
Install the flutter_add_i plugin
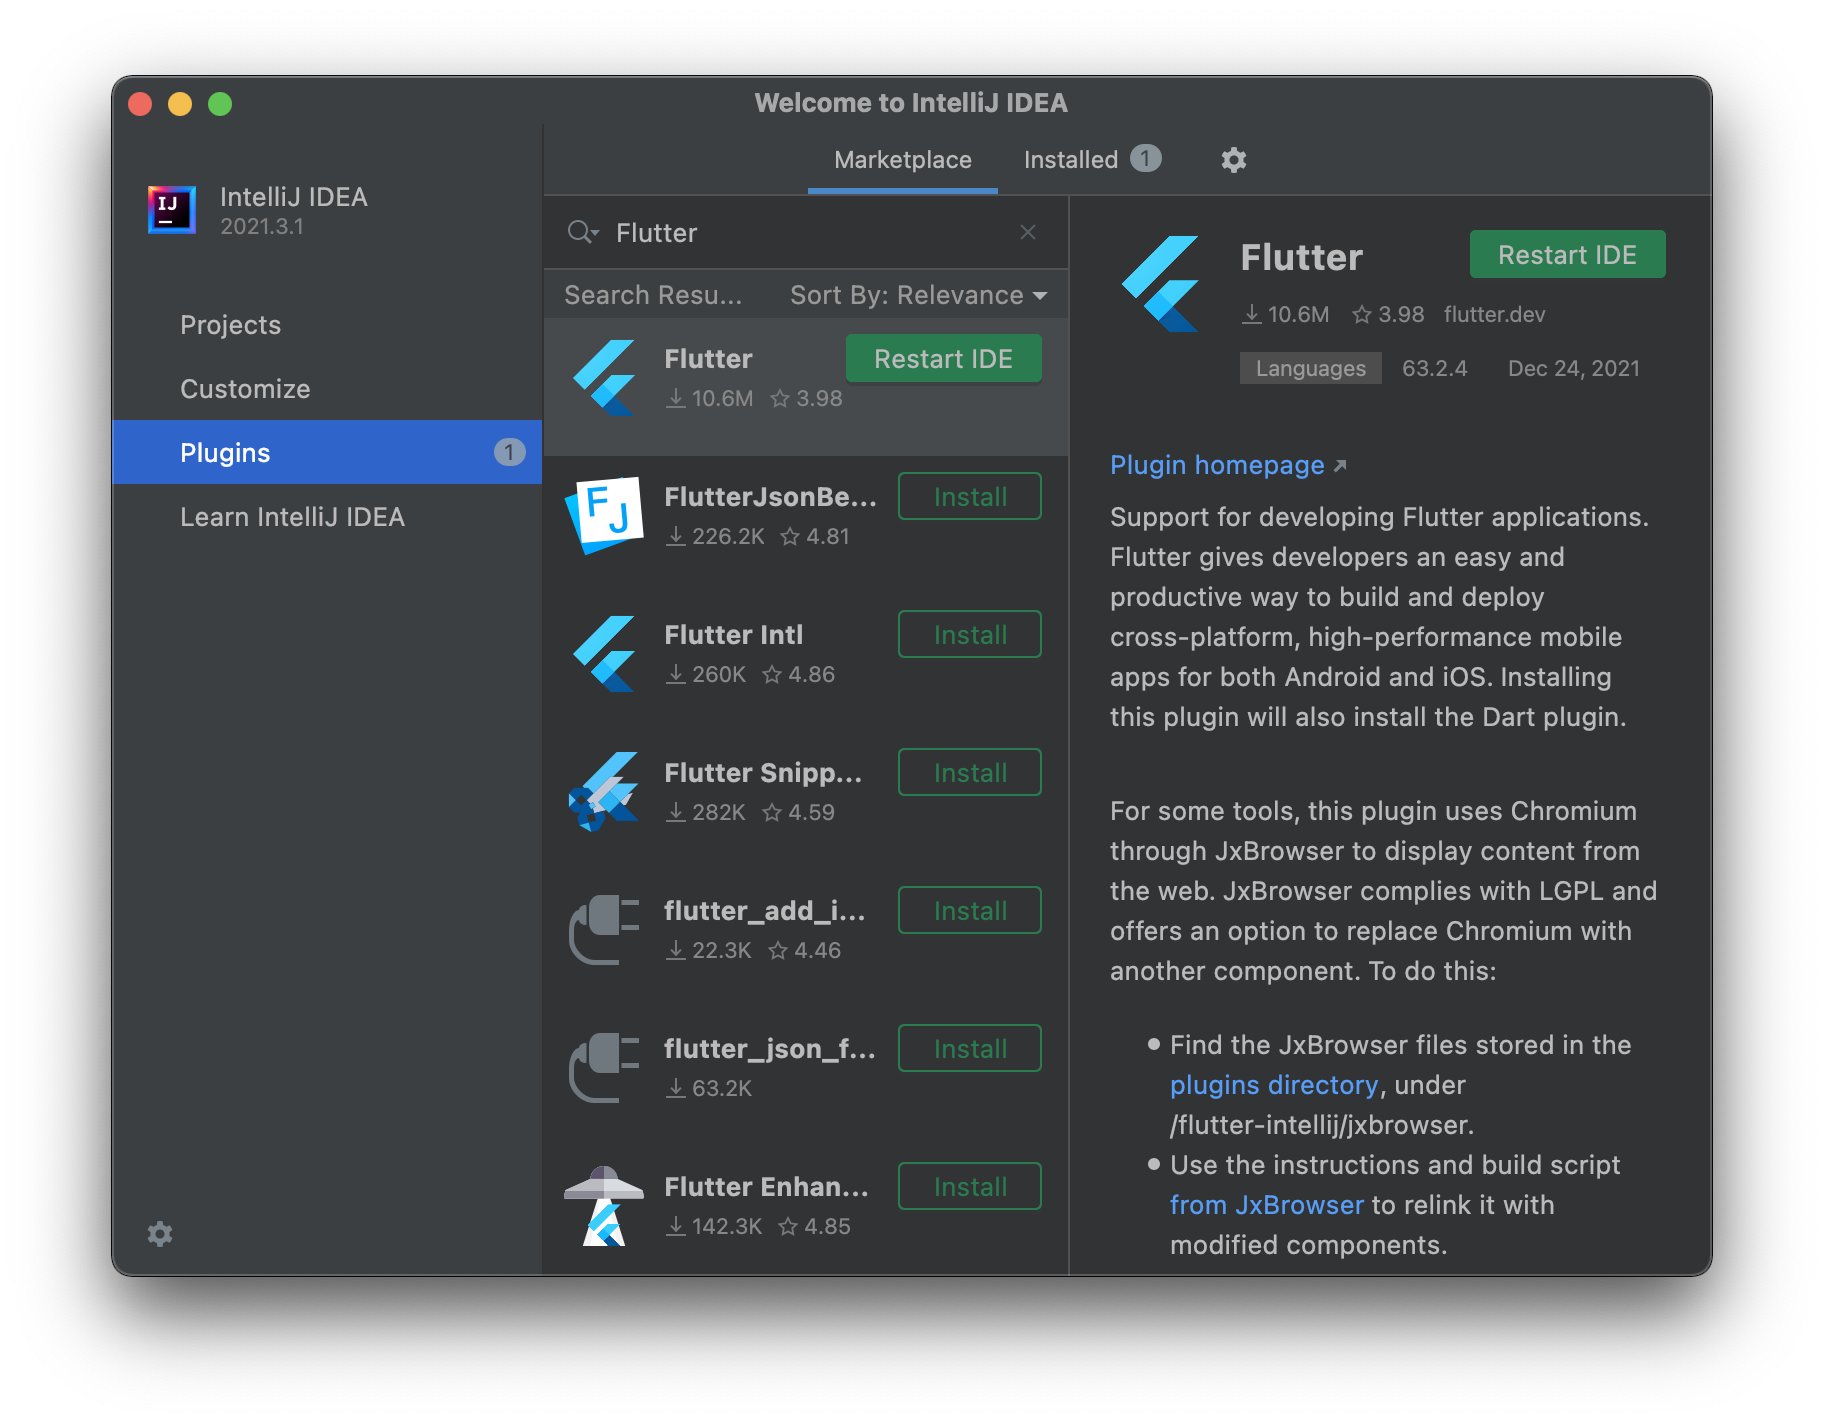pos(970,911)
